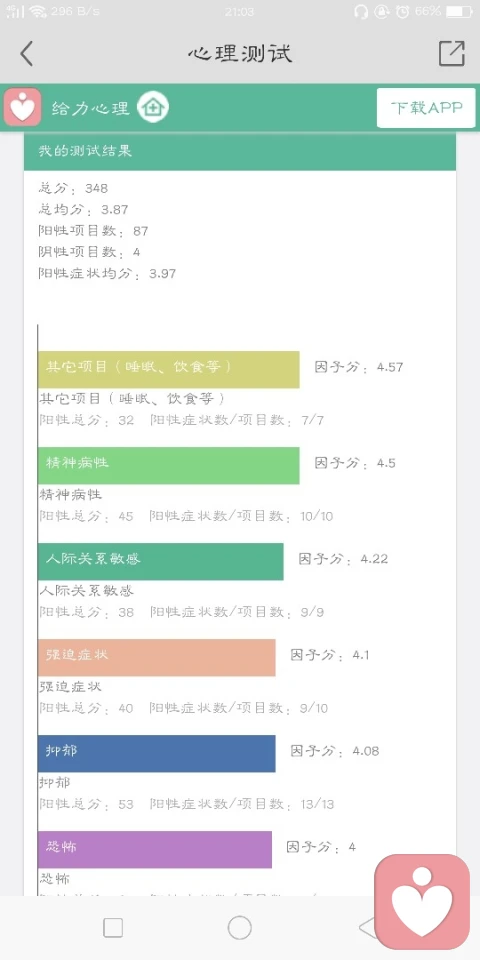
Task: Tap the orange 强迫症状 bar
Action: click(157, 658)
